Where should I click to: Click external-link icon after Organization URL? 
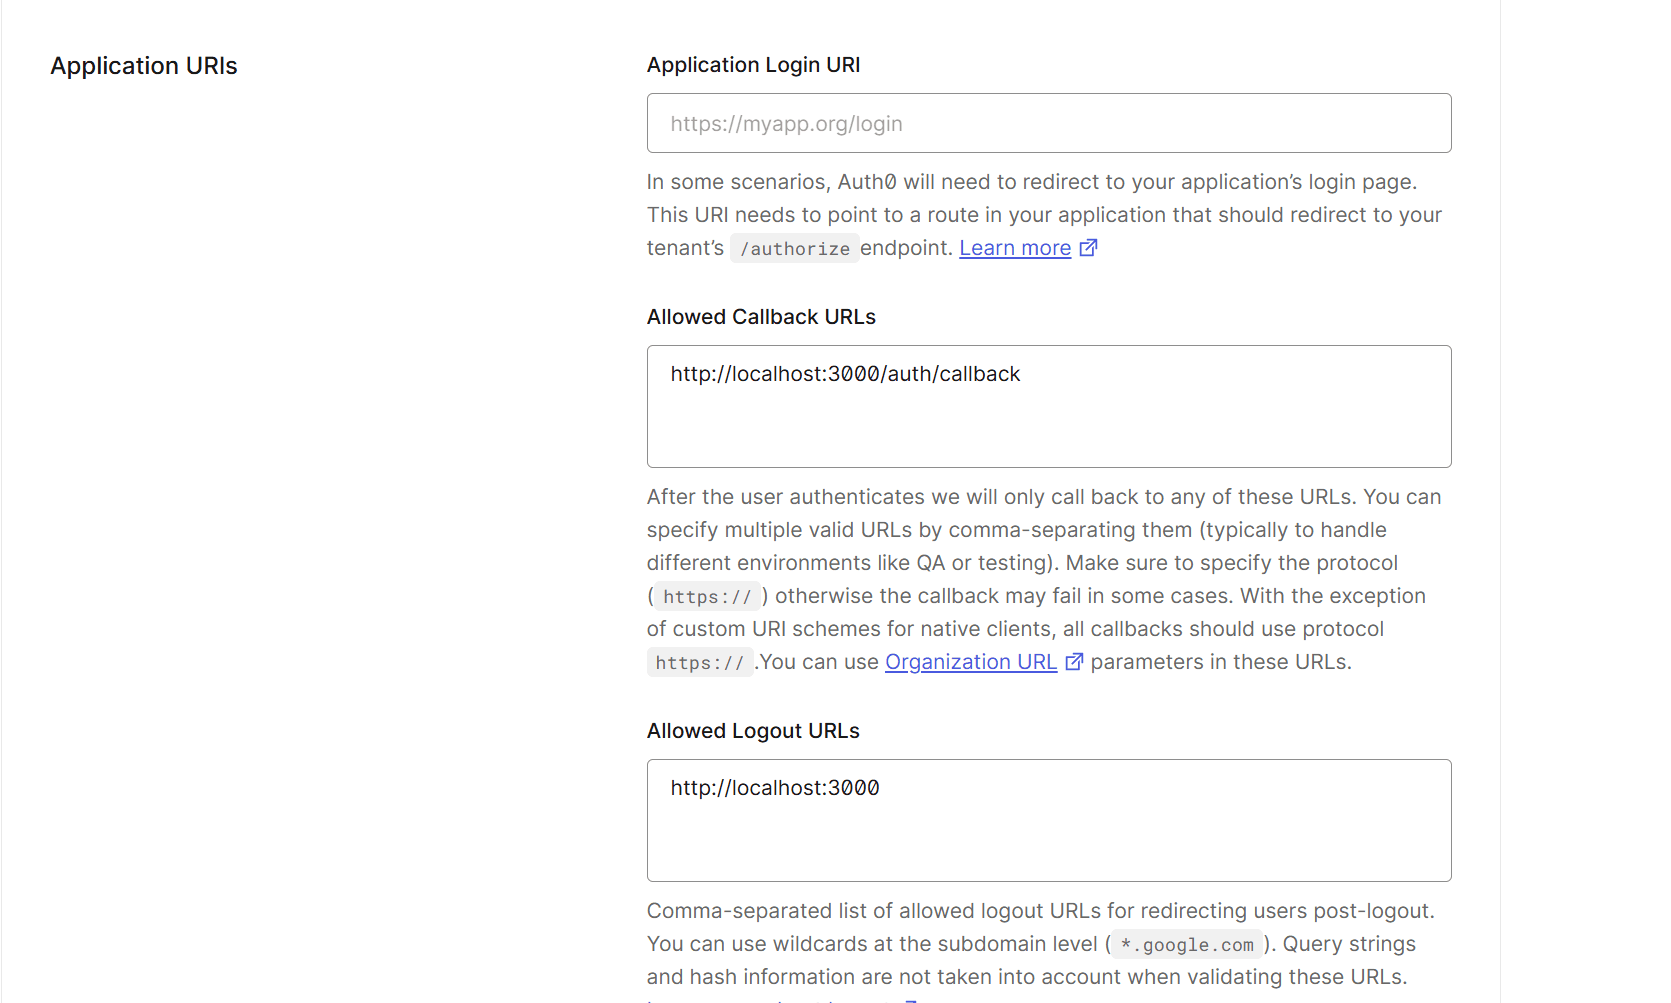coord(1074,662)
